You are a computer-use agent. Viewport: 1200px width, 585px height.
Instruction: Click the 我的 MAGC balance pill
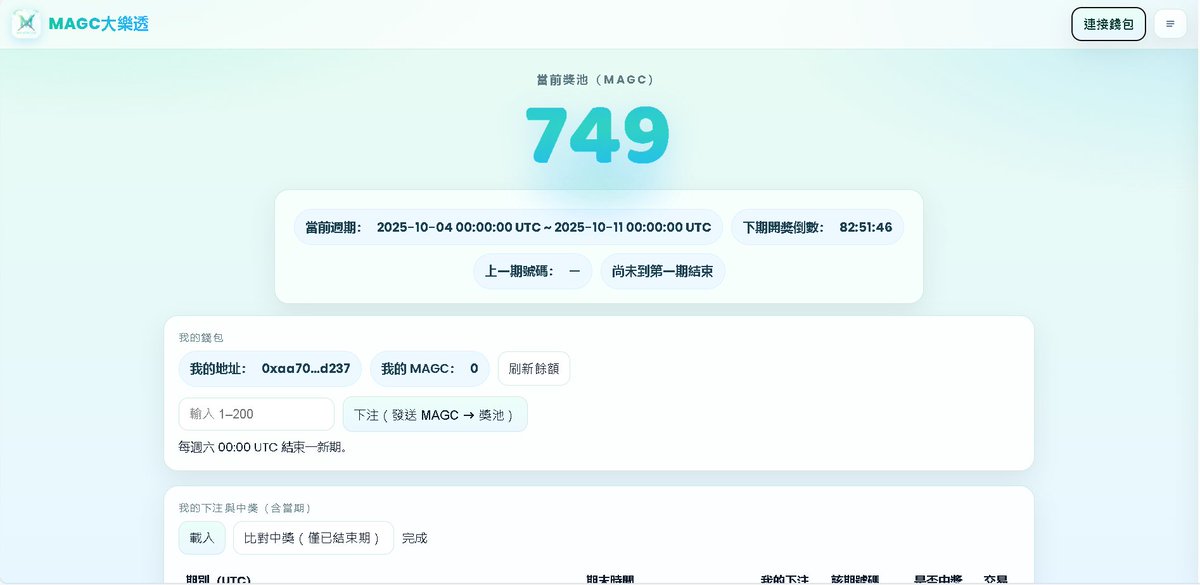tap(430, 369)
